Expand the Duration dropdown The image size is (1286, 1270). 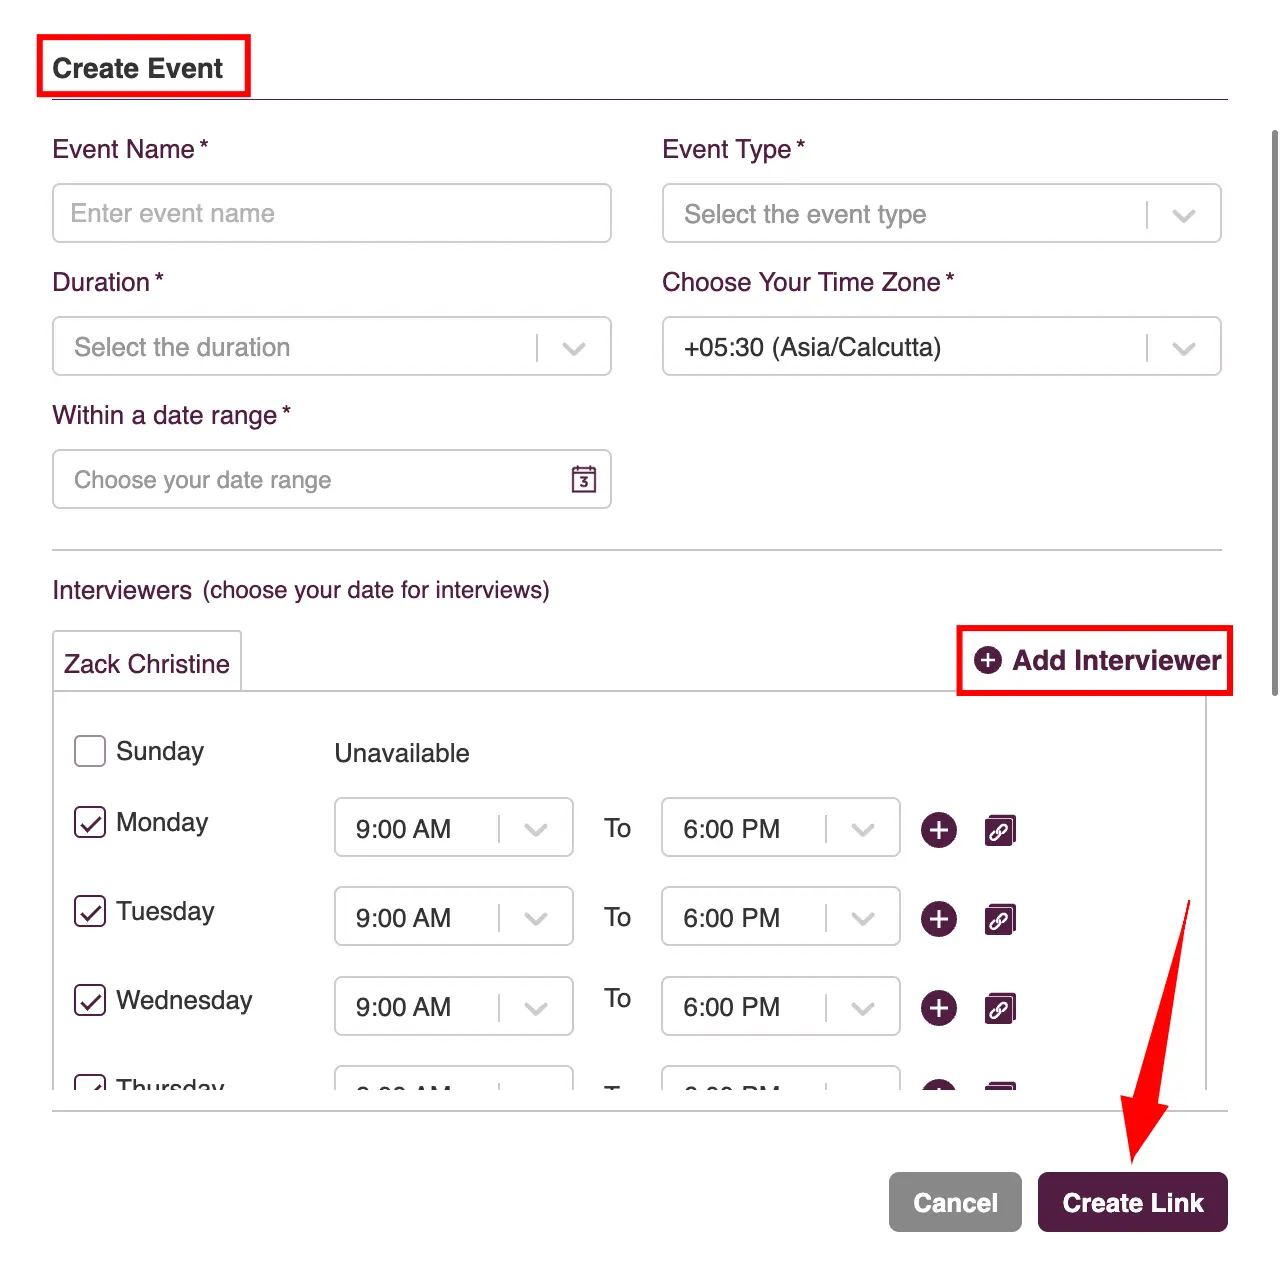(332, 346)
